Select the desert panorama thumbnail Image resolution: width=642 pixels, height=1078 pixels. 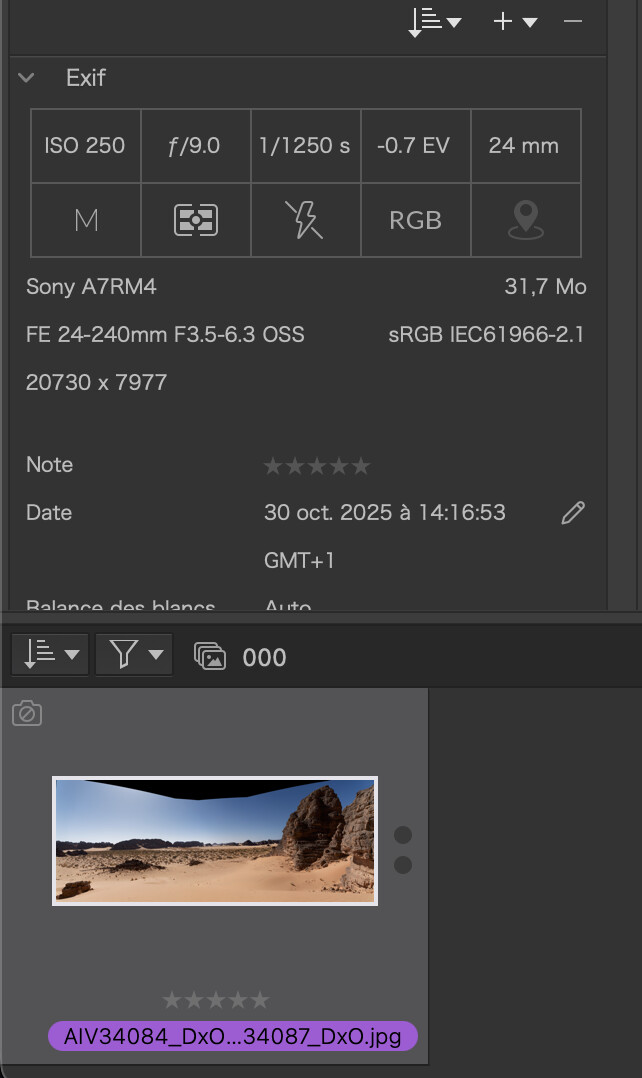click(x=215, y=841)
